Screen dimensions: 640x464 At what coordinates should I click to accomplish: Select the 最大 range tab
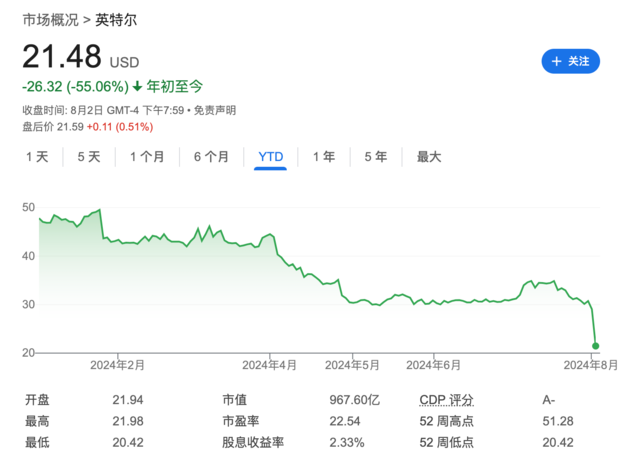pyautogui.click(x=429, y=157)
